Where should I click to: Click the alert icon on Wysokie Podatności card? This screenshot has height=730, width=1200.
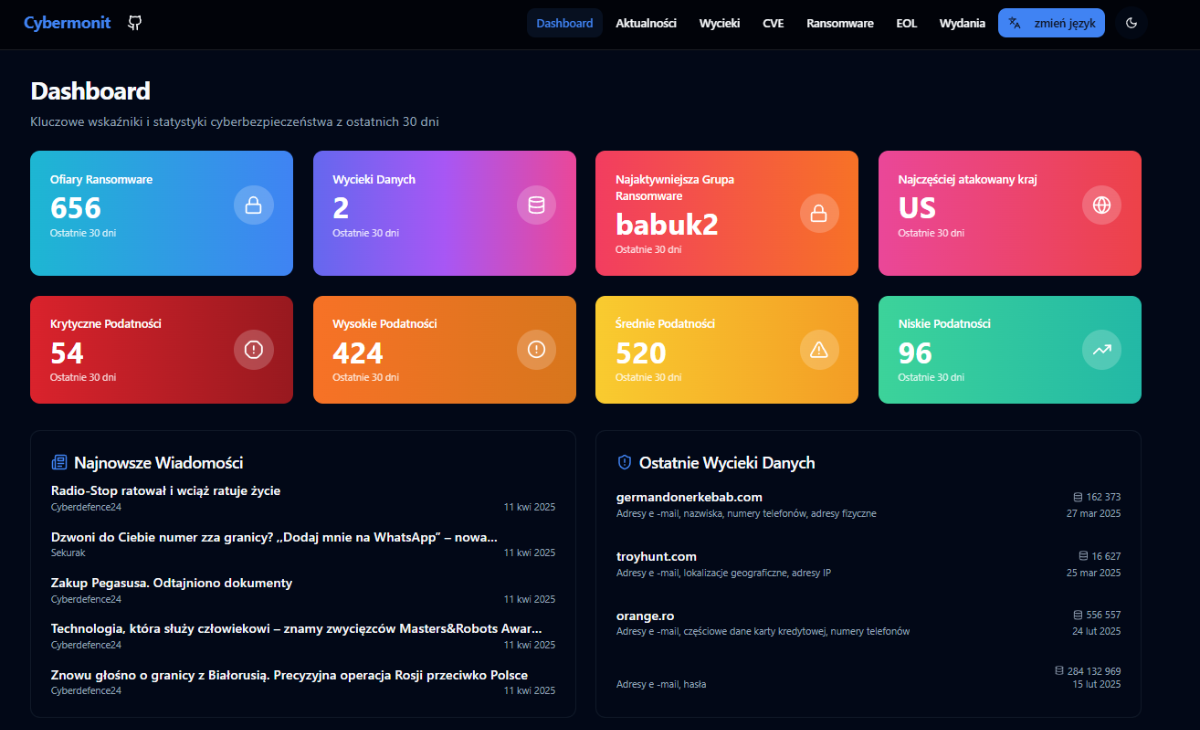point(536,349)
